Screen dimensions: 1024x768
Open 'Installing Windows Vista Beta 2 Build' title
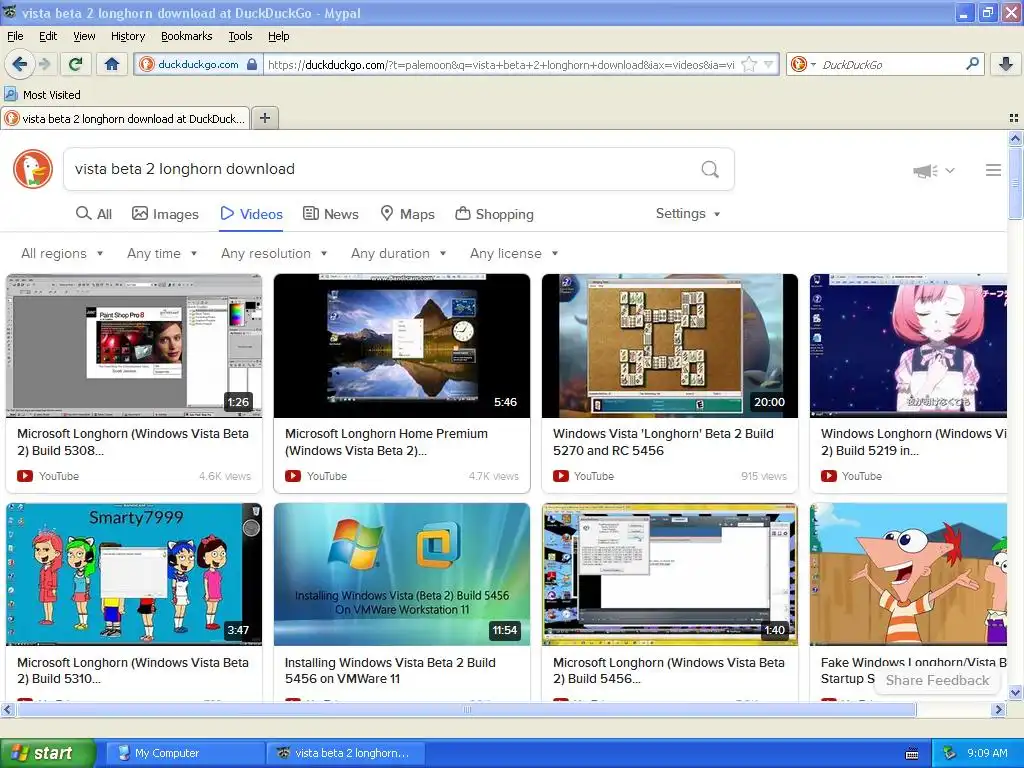390,671
